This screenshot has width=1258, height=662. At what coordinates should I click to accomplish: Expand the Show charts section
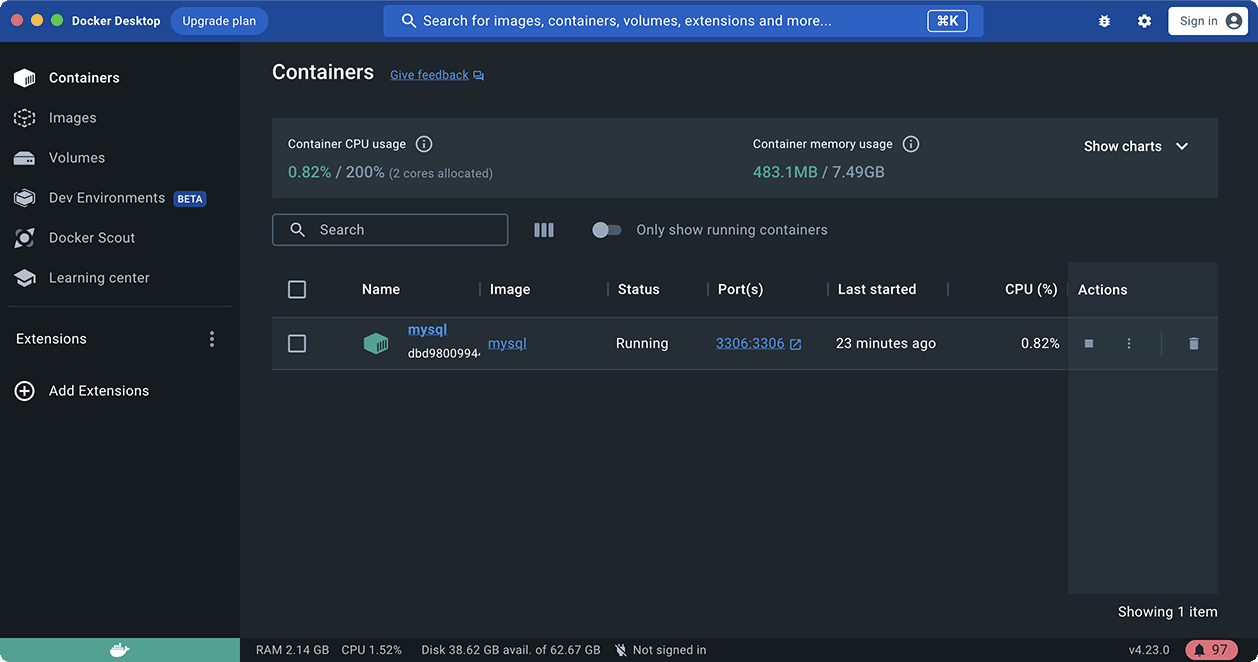1136,146
